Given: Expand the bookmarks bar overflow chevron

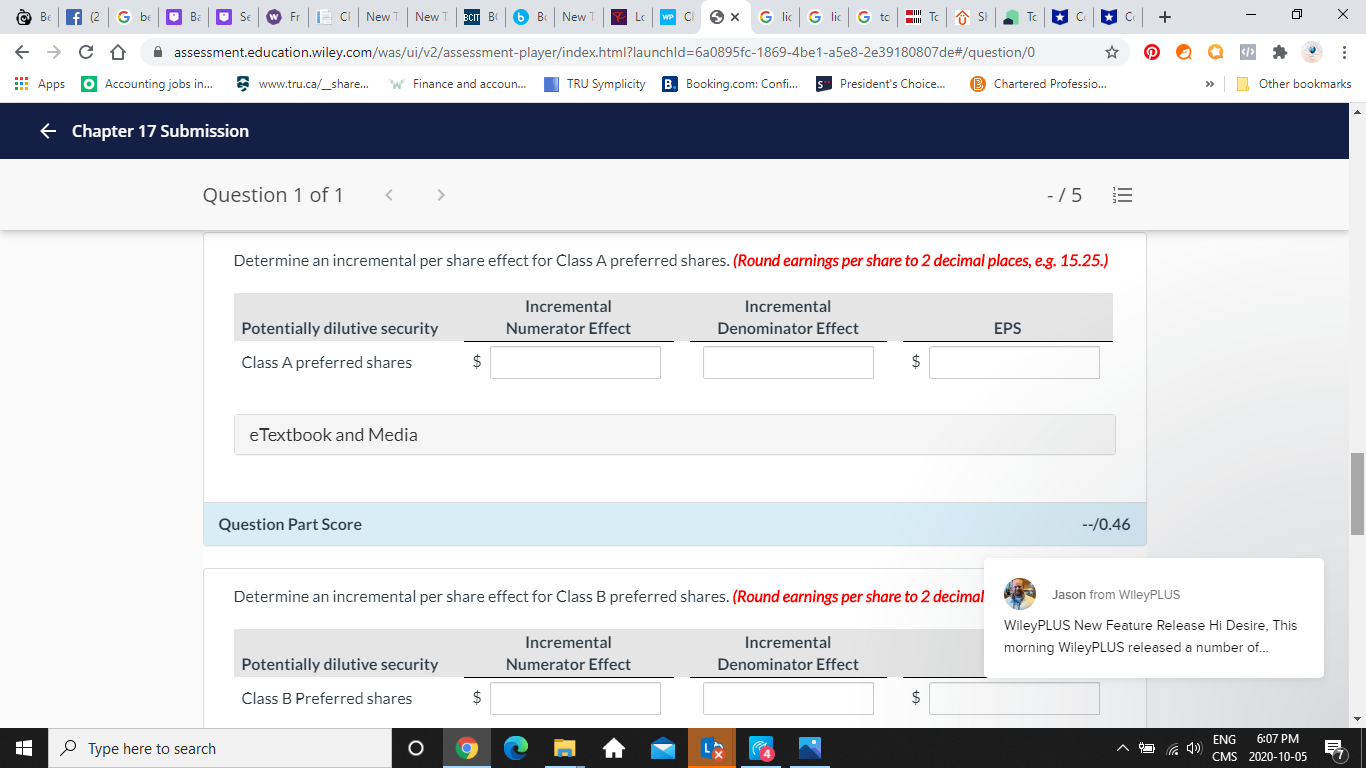Looking at the screenshot, I should point(1210,83).
